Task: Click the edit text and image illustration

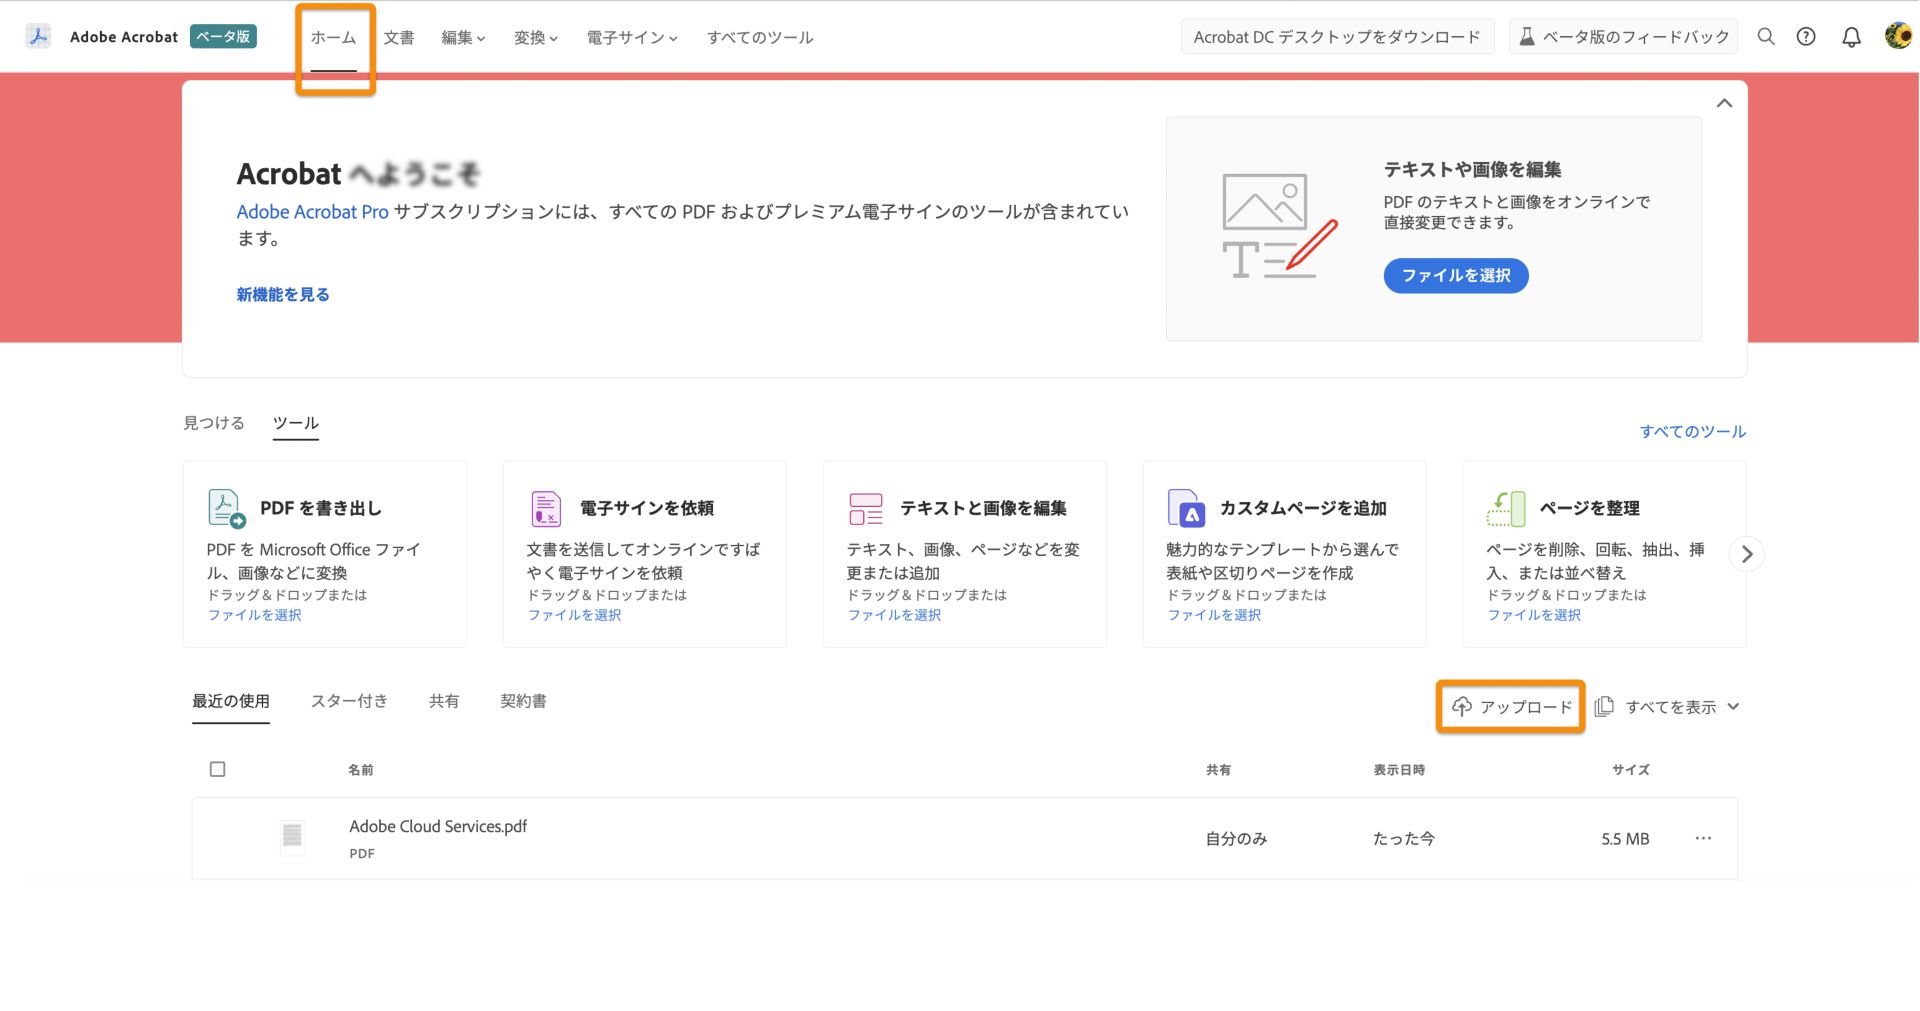Action: pos(1279,226)
